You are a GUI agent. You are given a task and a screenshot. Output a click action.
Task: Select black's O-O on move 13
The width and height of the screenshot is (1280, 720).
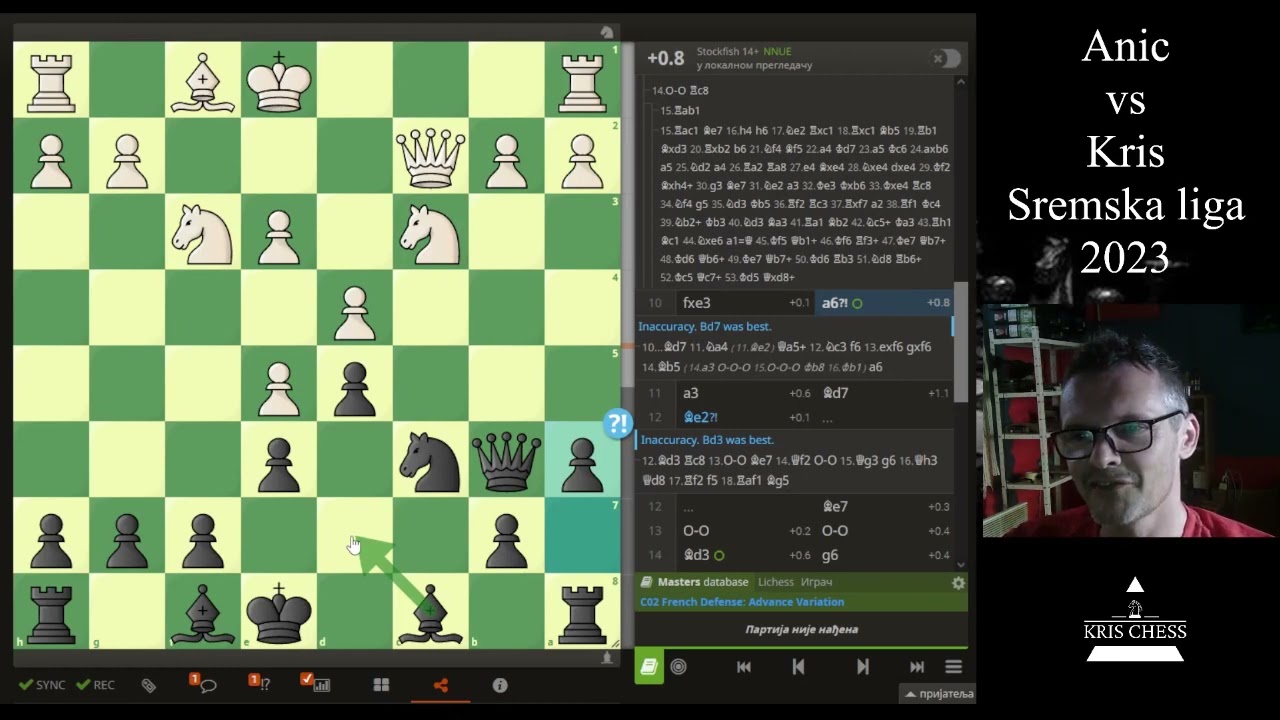[884, 531]
